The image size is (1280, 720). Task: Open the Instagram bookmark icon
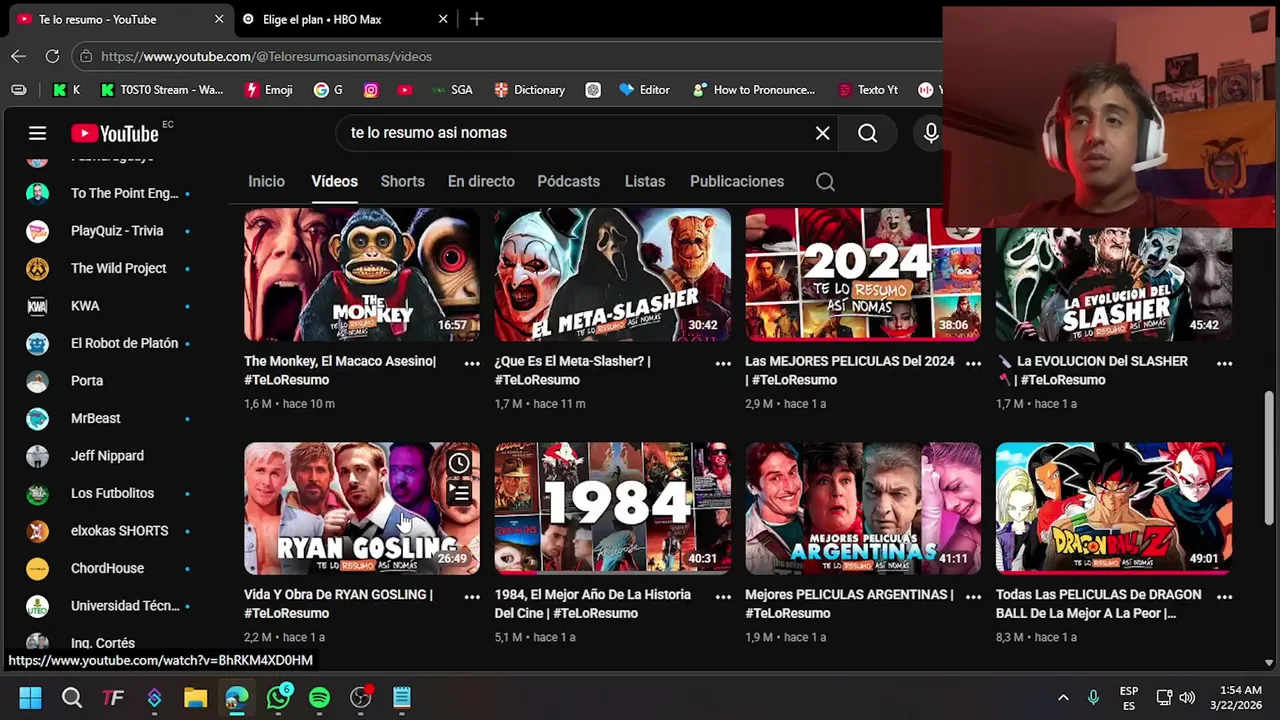pyautogui.click(x=371, y=90)
